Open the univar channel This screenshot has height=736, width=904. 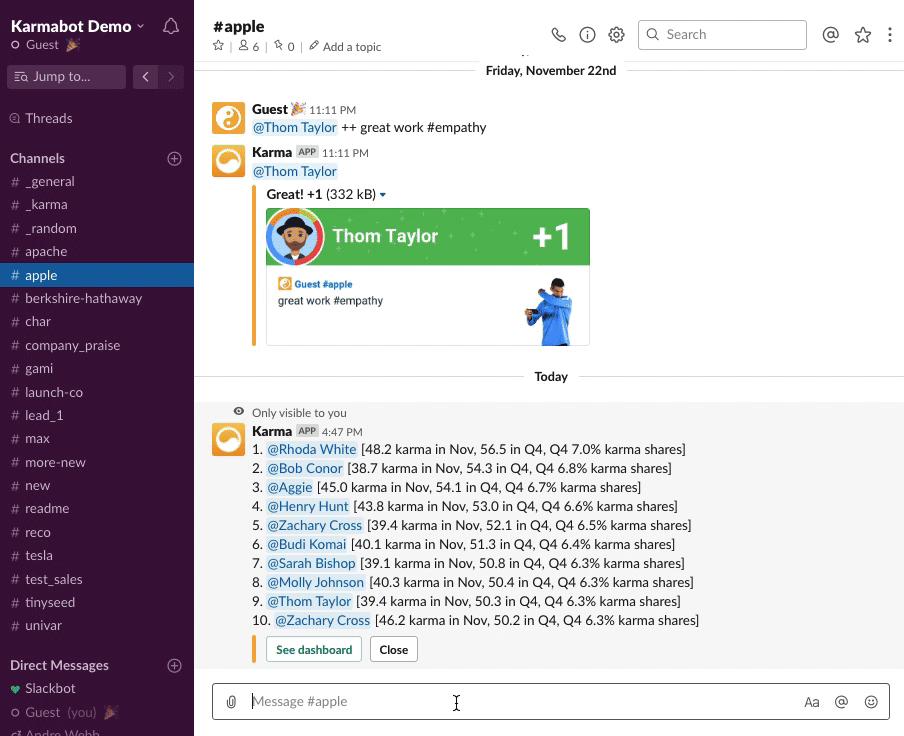coord(97,625)
